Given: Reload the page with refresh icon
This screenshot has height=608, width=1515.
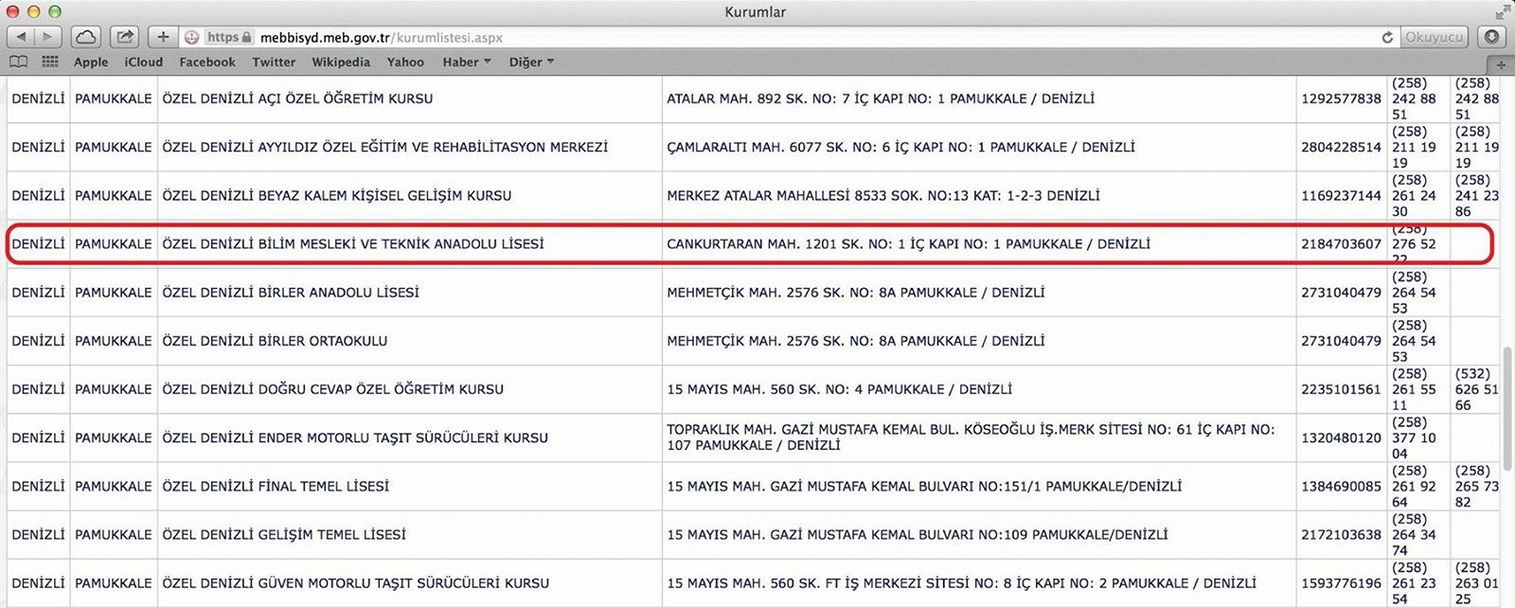Looking at the screenshot, I should (x=1387, y=37).
